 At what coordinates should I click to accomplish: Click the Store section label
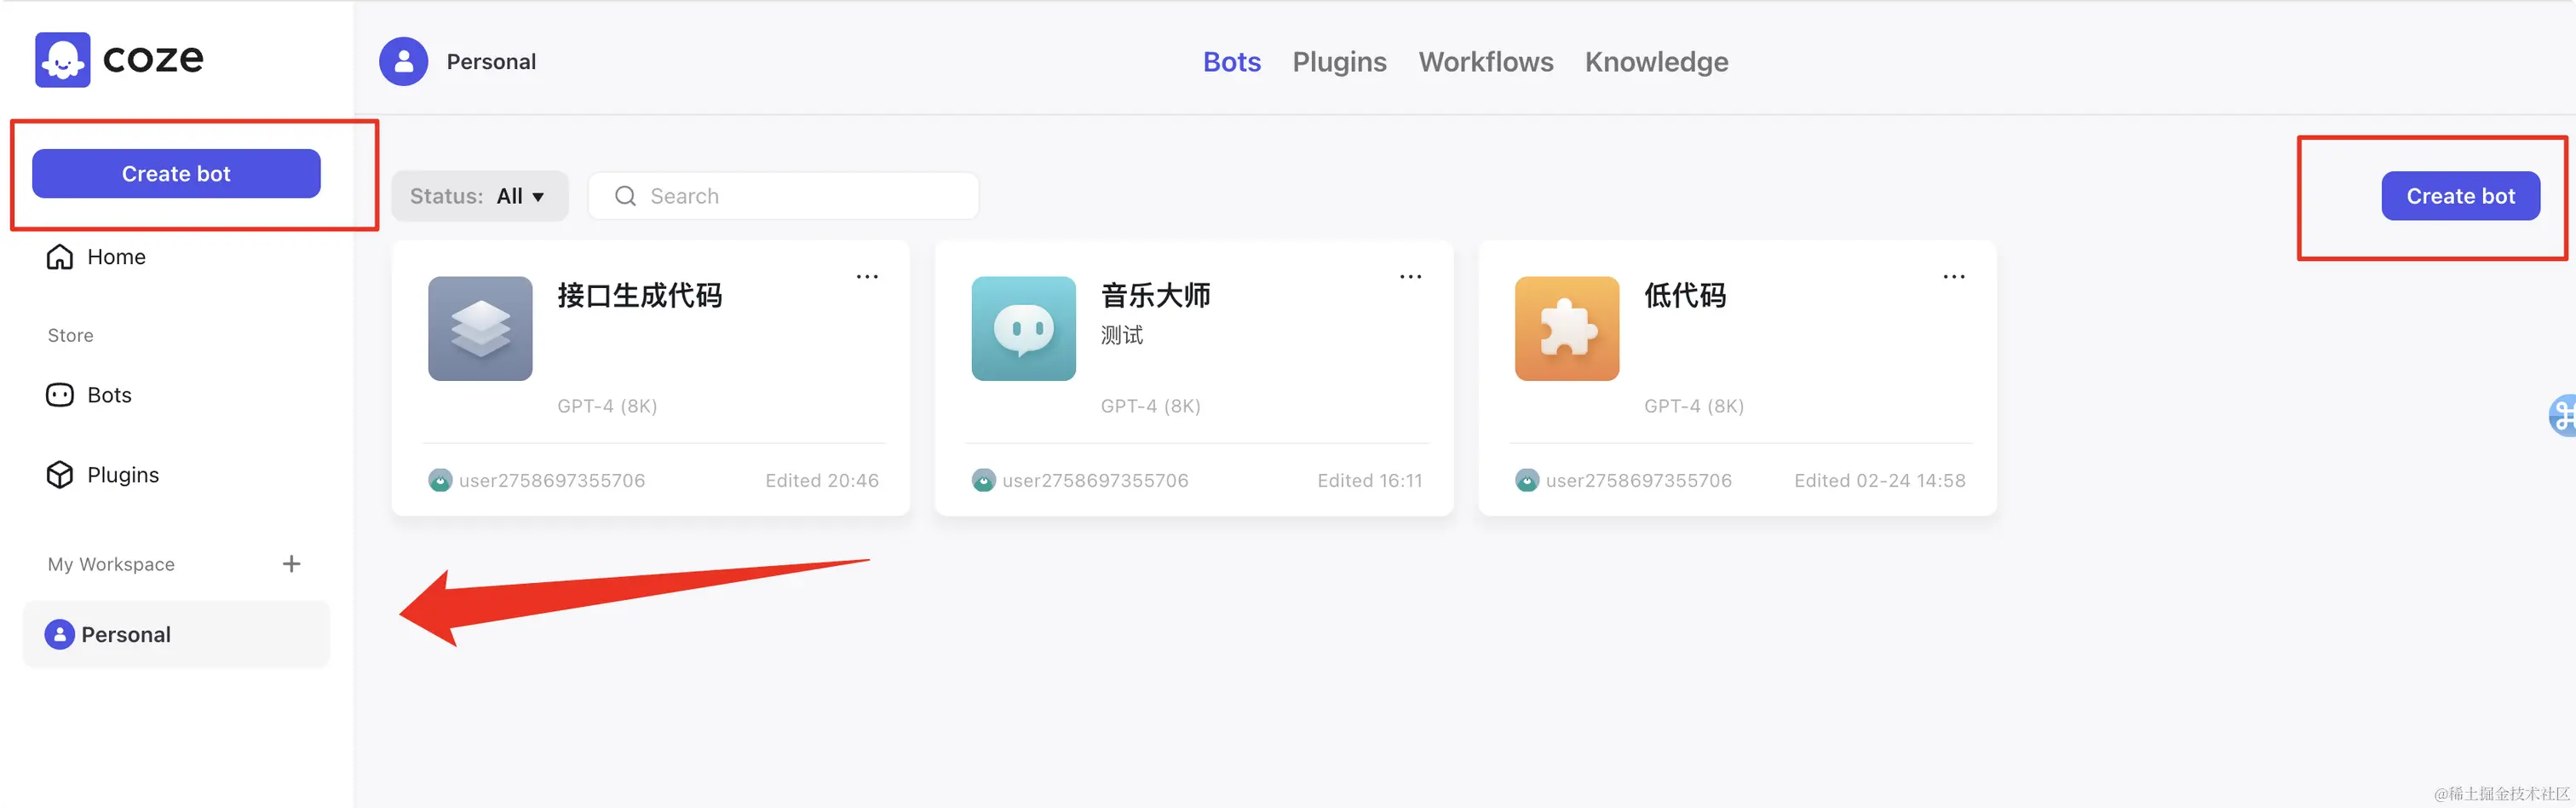tap(70, 335)
